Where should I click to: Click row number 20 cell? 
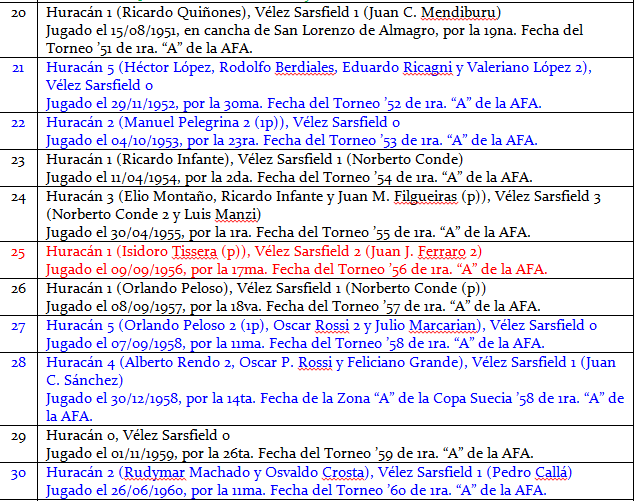[x=18, y=30]
